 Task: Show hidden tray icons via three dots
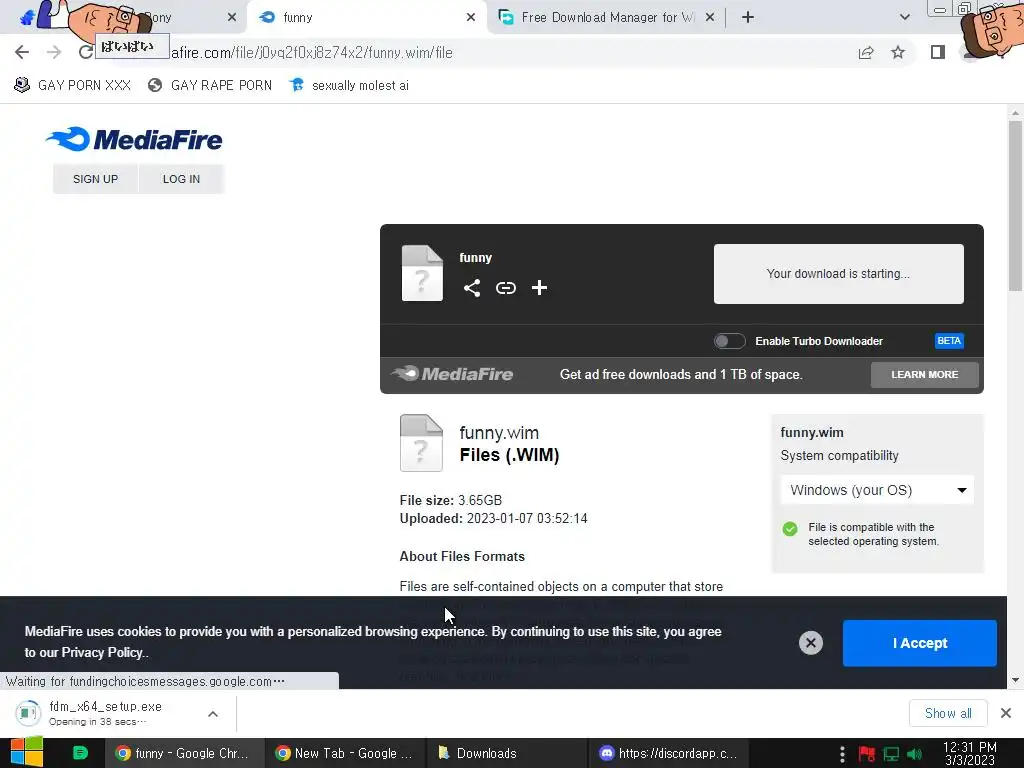(842, 754)
